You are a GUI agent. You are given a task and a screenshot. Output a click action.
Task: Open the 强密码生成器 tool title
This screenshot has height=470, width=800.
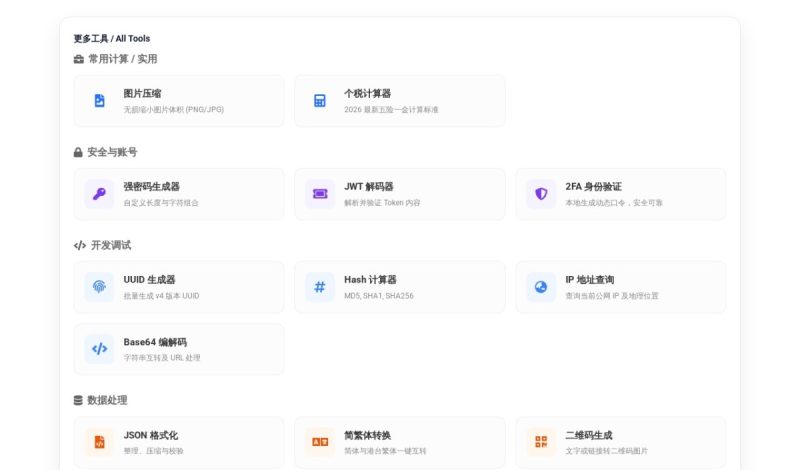152,187
